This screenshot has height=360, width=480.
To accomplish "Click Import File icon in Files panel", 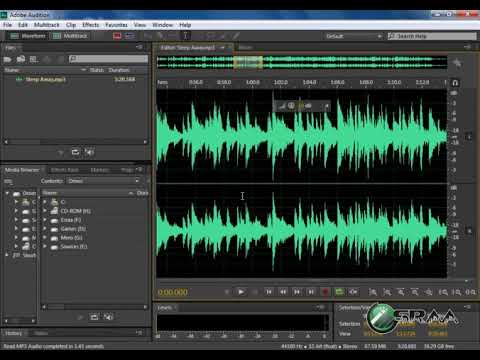I will pos(21,59).
